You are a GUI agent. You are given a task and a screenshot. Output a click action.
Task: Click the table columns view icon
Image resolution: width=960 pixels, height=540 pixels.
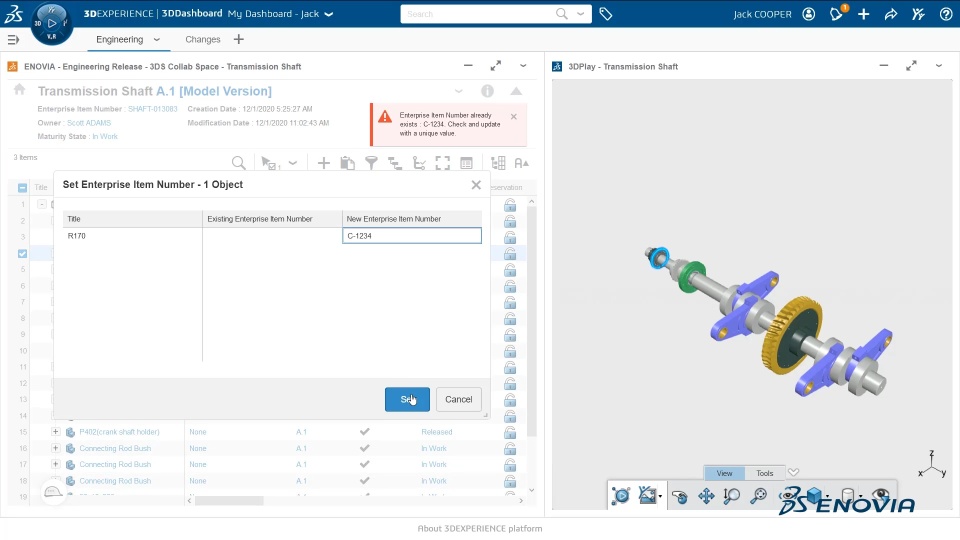click(x=467, y=163)
